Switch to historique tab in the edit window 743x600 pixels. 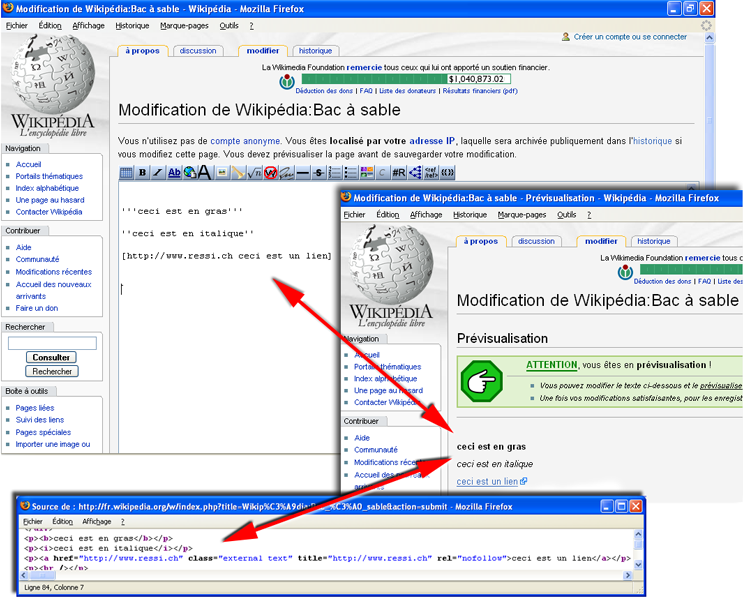(x=316, y=51)
